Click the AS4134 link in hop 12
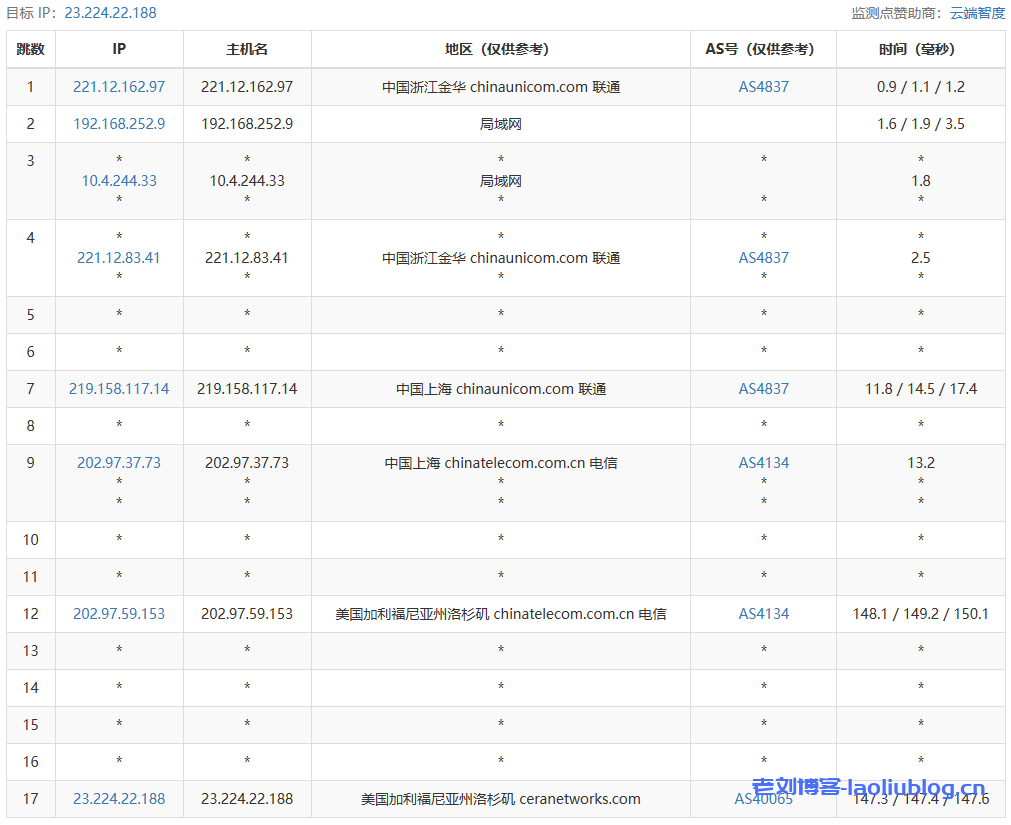 point(763,614)
